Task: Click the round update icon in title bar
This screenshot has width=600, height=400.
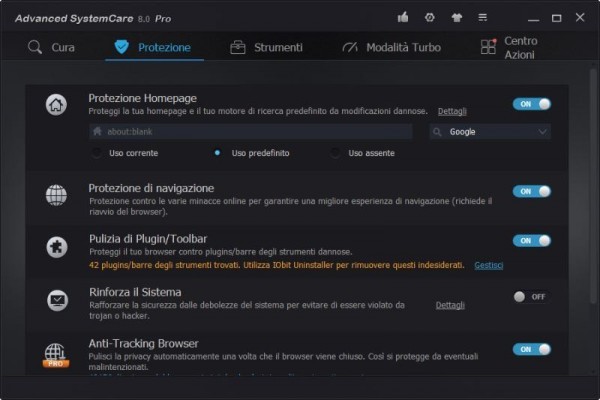Action: pyautogui.click(x=430, y=17)
